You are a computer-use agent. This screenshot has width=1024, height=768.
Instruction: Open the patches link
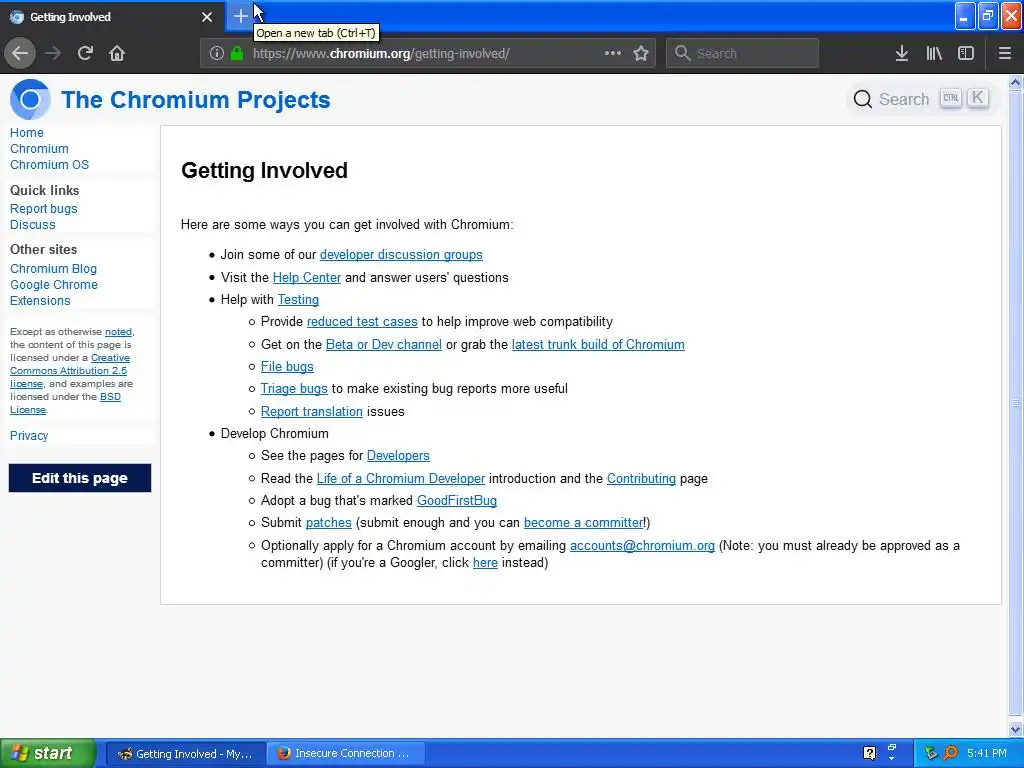pos(328,523)
